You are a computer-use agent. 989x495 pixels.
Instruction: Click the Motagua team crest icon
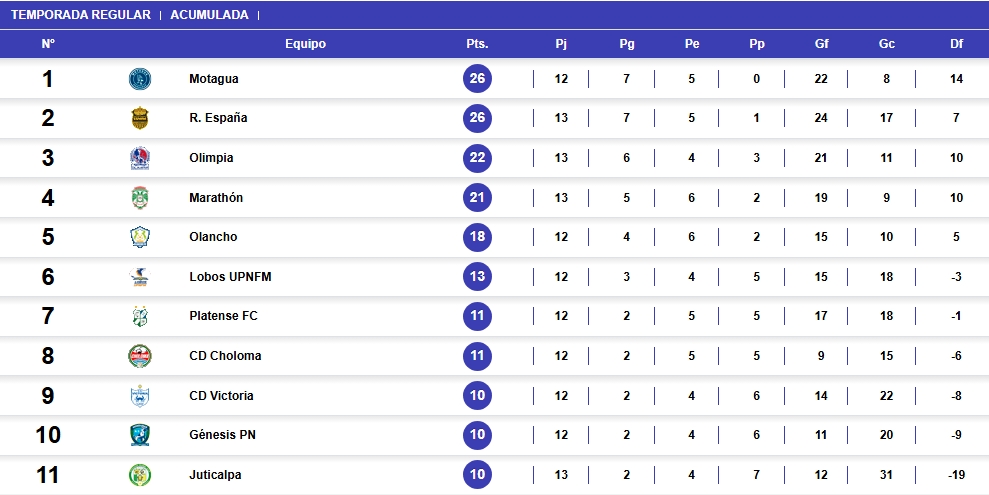point(140,79)
